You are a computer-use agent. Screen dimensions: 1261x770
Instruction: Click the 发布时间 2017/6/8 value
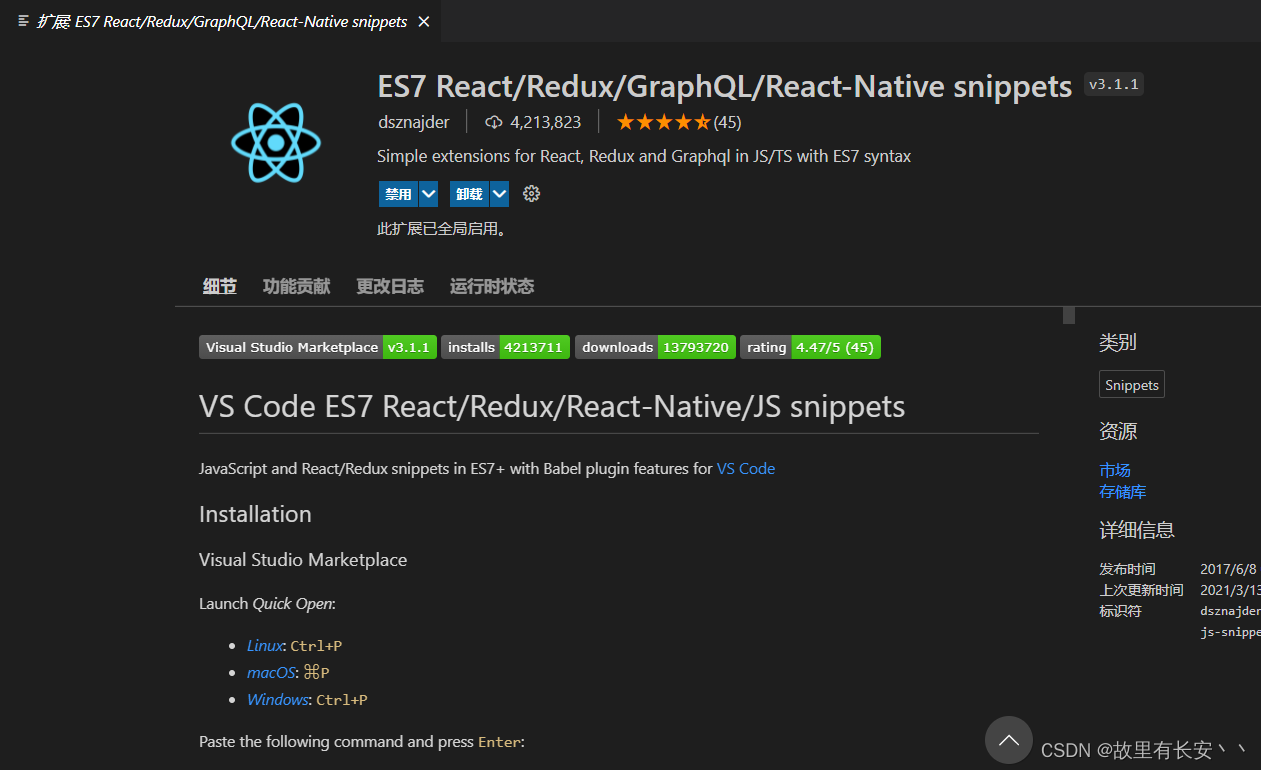1228,569
